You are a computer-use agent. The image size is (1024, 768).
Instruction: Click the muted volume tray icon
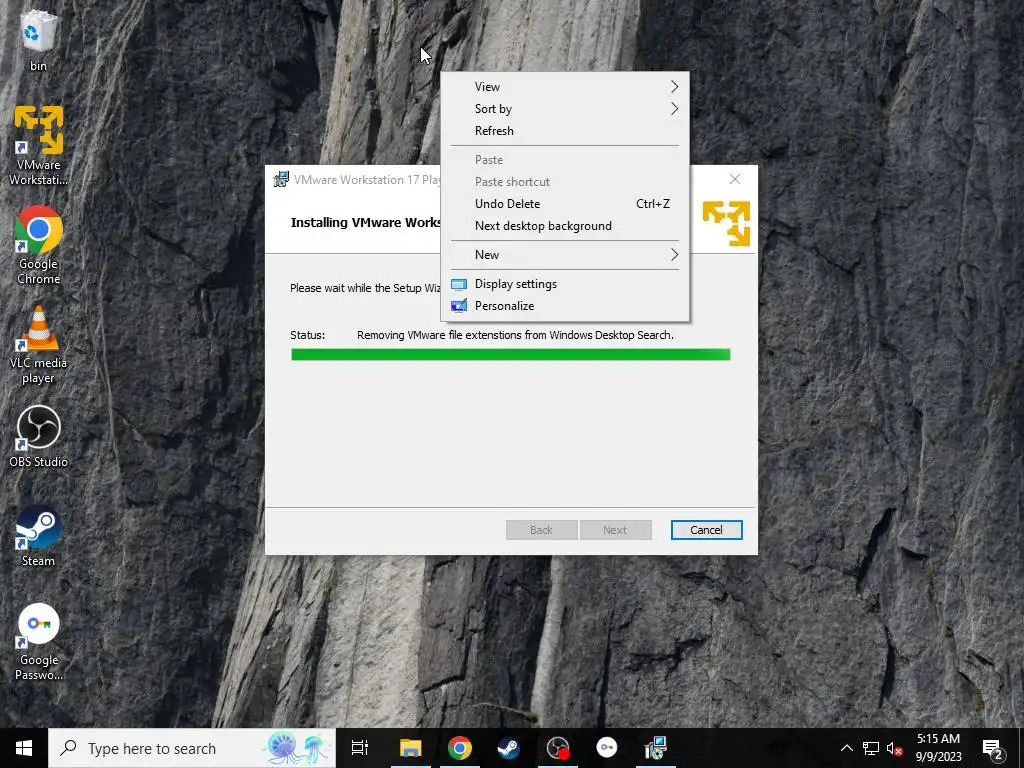point(895,748)
